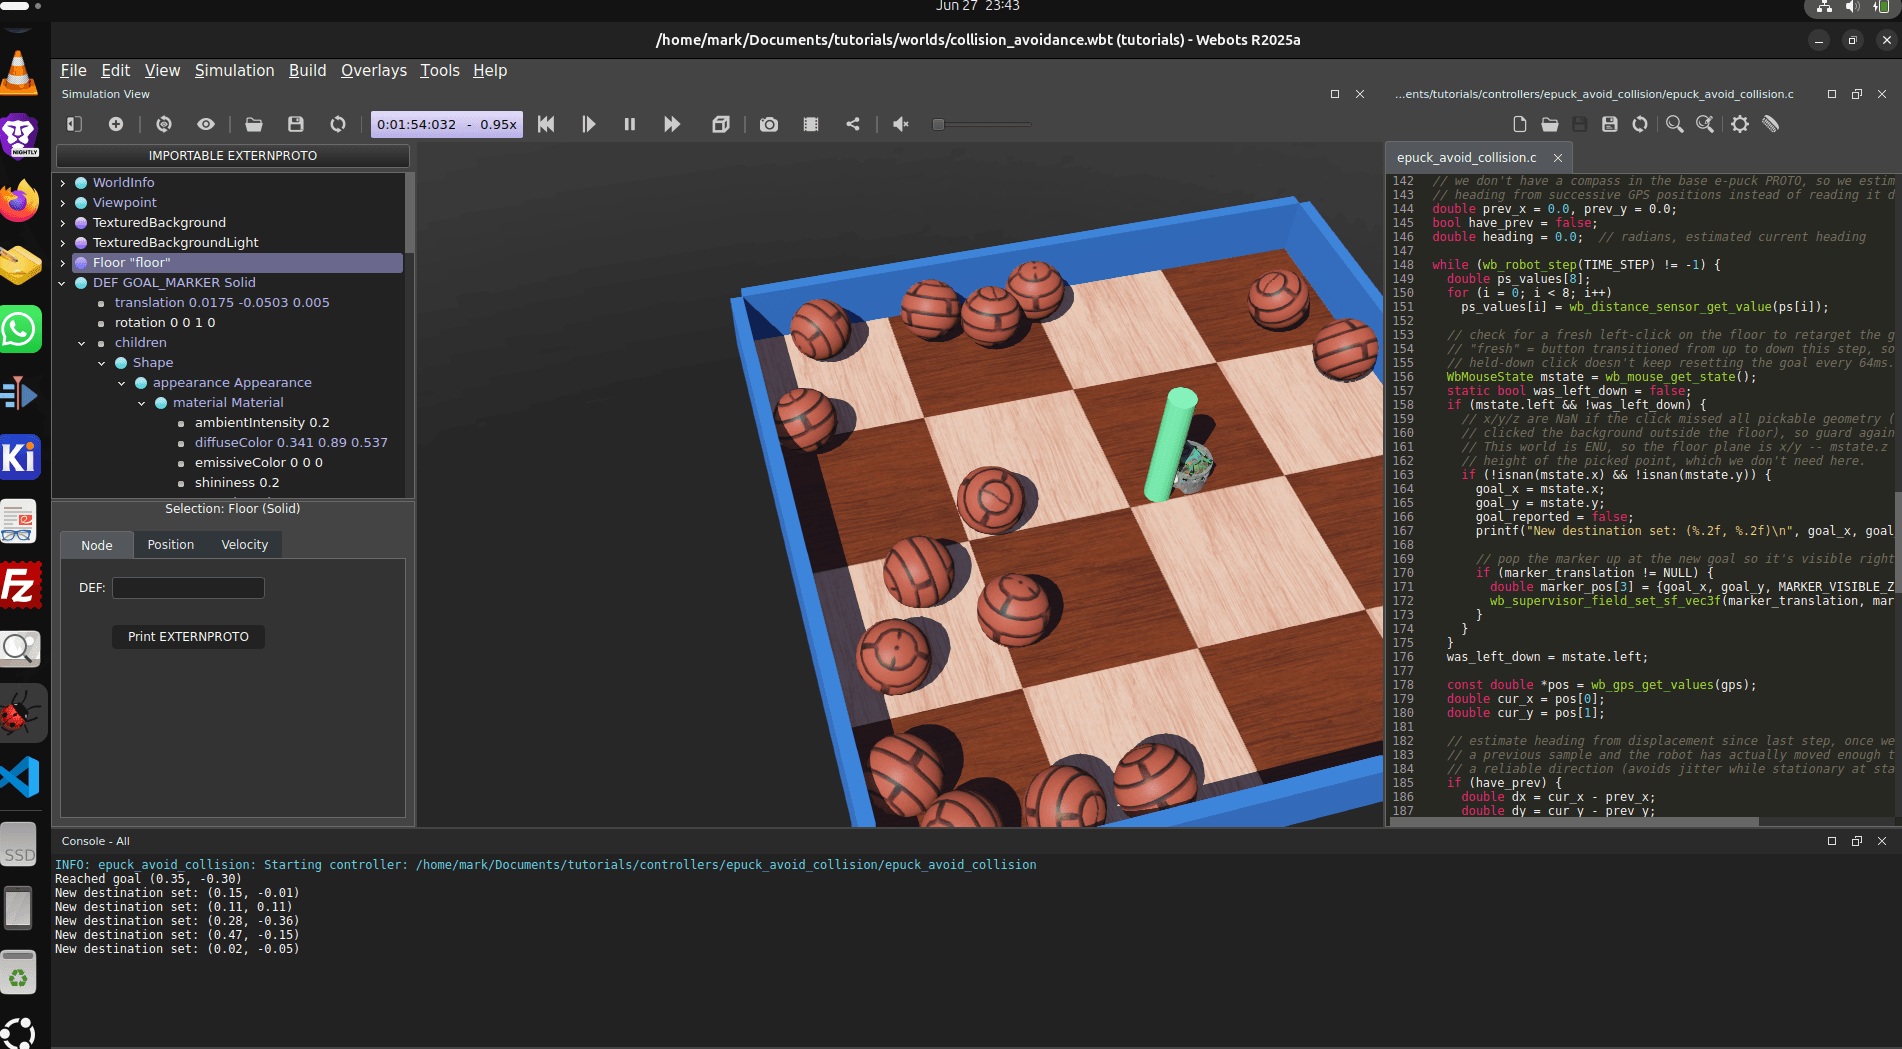Open the view options eye menu
Viewport: 1902px width, 1049px height.
click(206, 124)
